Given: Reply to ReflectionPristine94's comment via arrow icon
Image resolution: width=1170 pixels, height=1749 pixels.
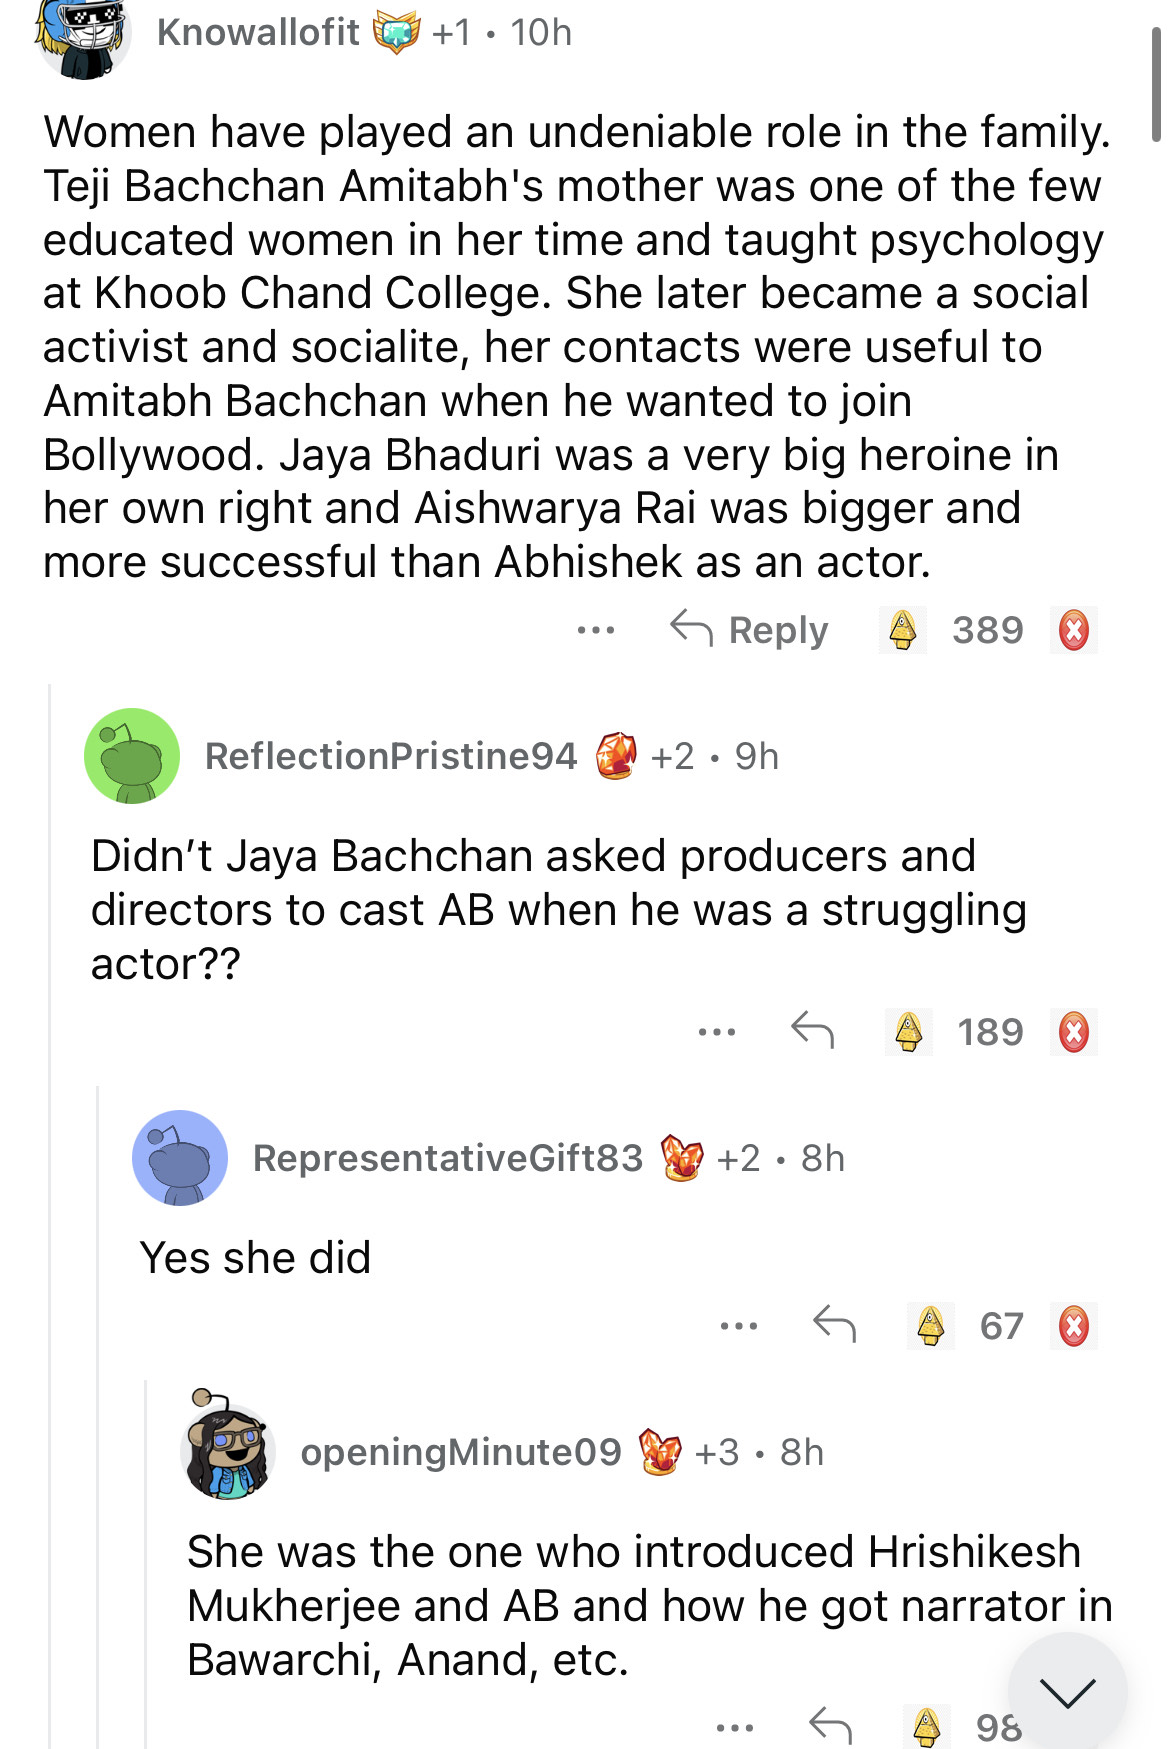Looking at the screenshot, I should 812,1030.
